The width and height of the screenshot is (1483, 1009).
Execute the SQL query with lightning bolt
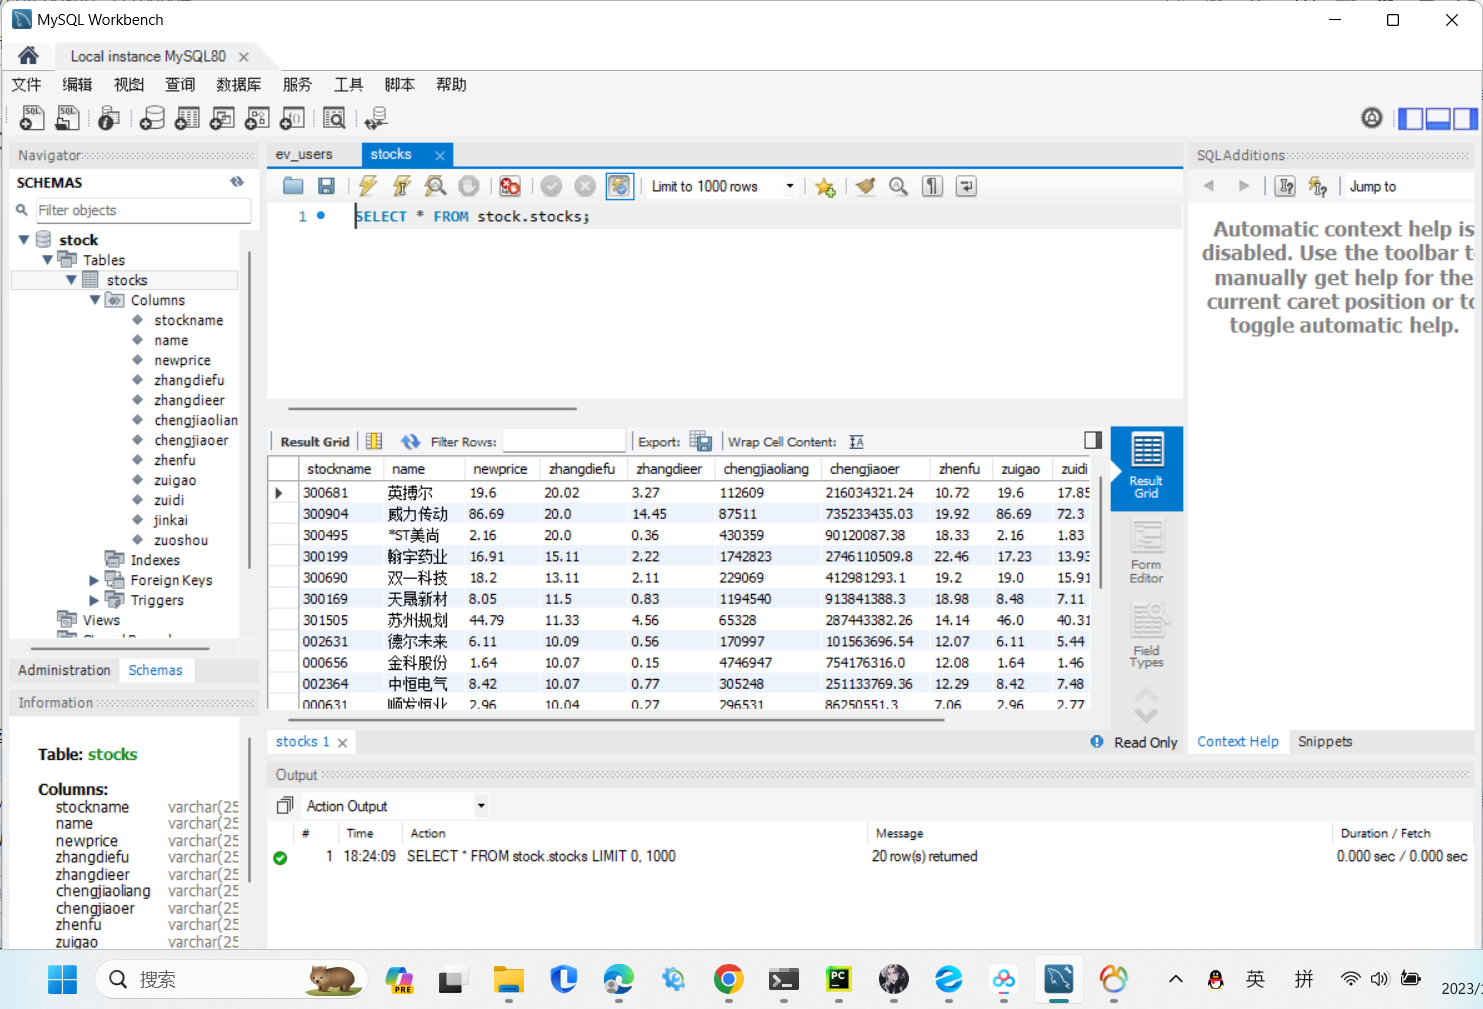368,186
